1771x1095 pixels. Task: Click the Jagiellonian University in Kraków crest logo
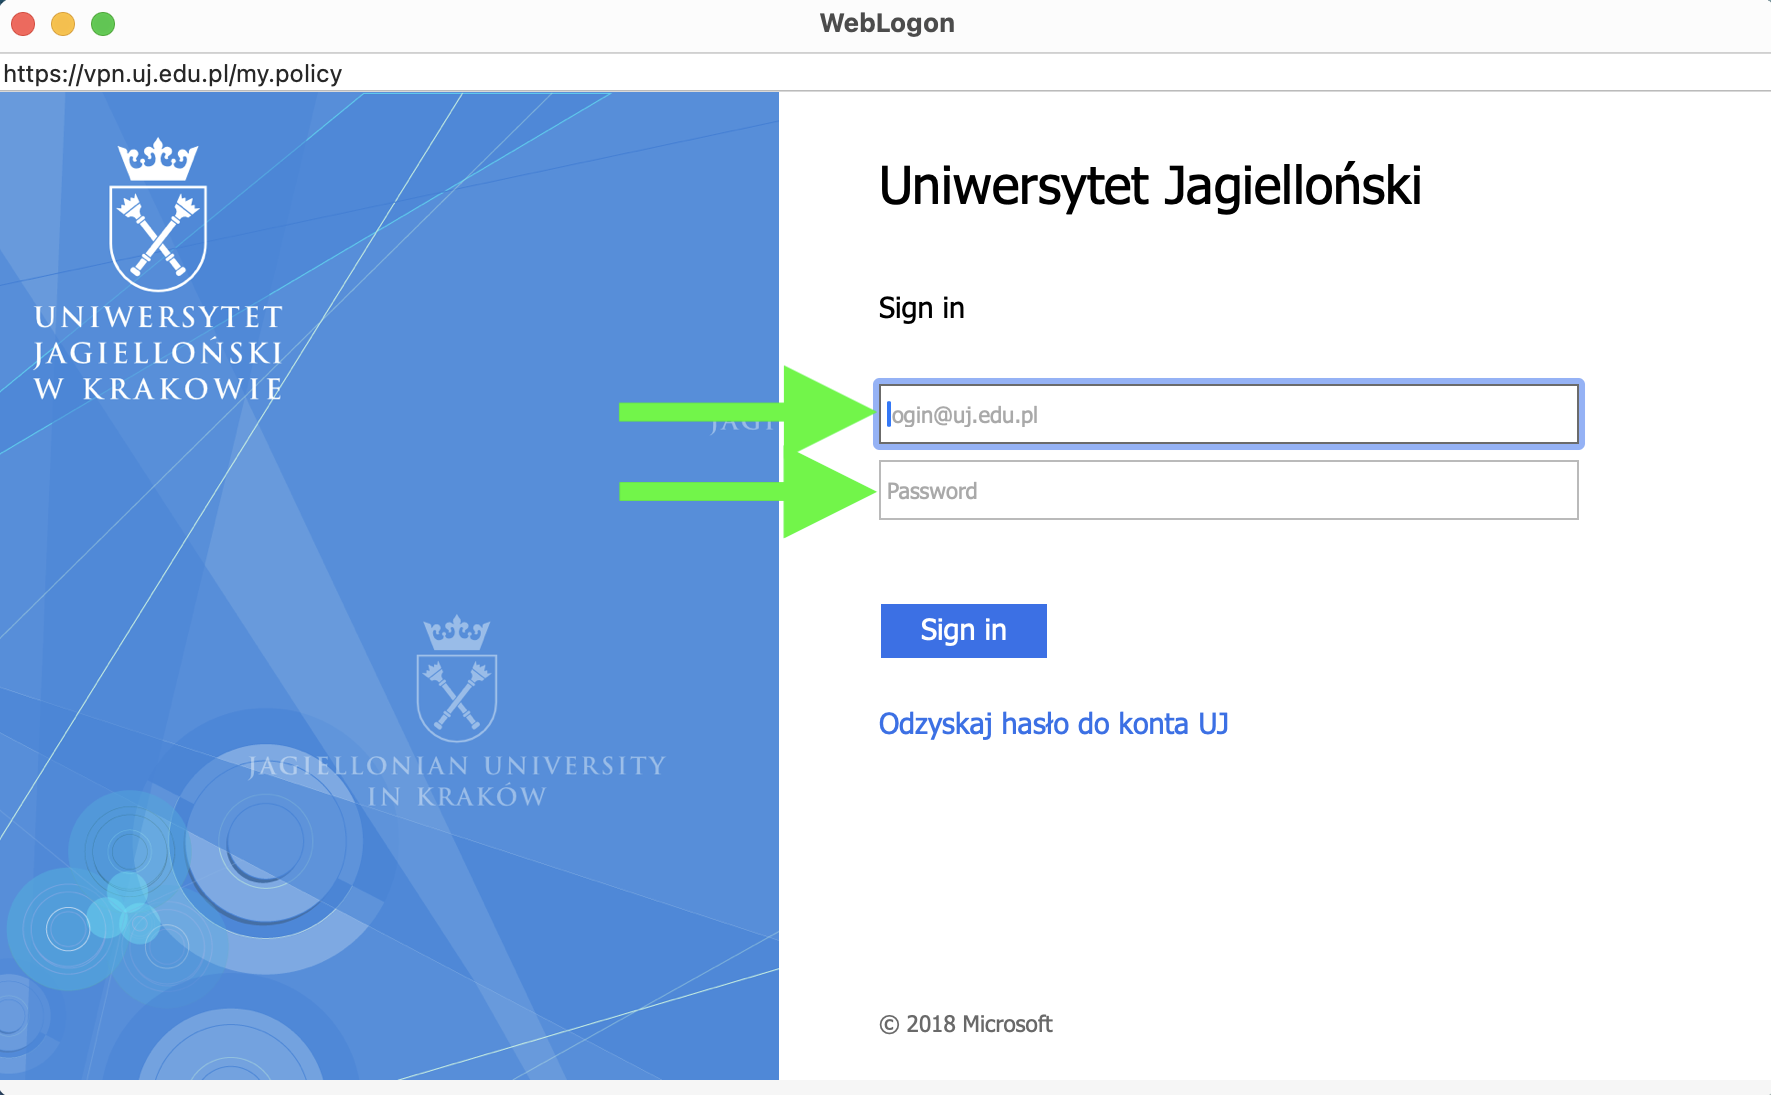457,678
